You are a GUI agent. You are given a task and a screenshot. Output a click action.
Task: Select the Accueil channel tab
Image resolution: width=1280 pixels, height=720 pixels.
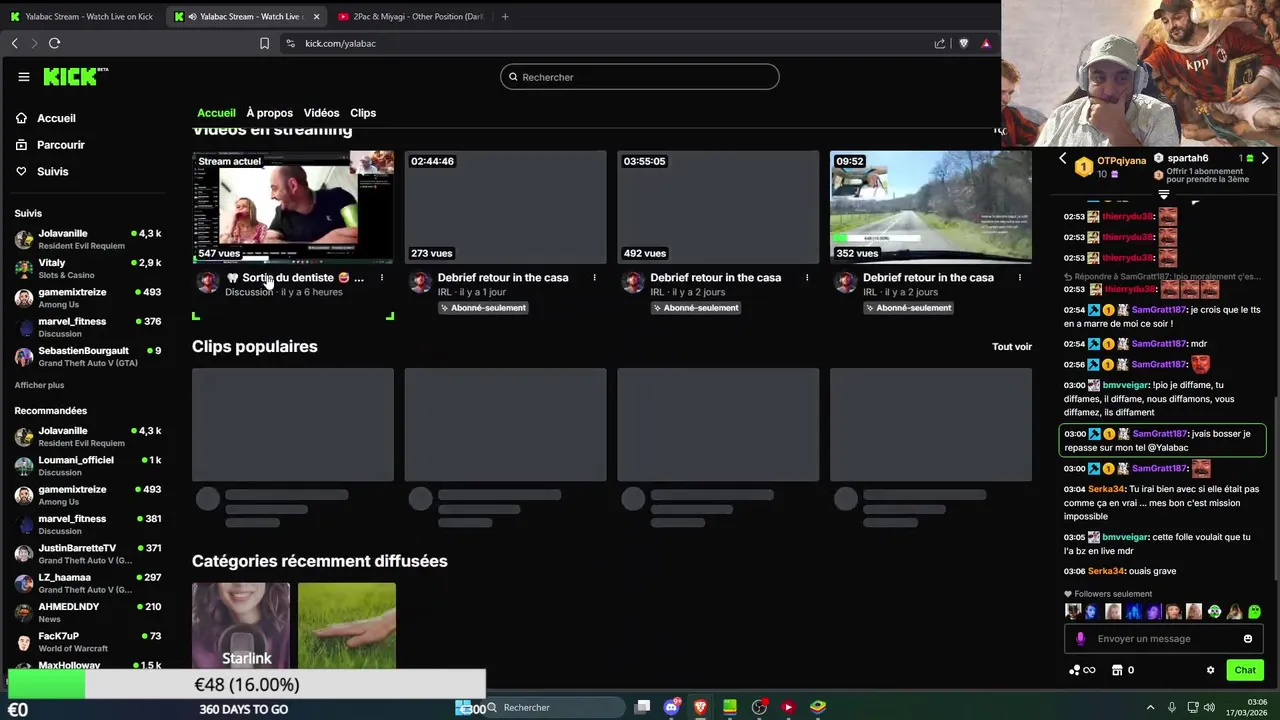(216, 113)
